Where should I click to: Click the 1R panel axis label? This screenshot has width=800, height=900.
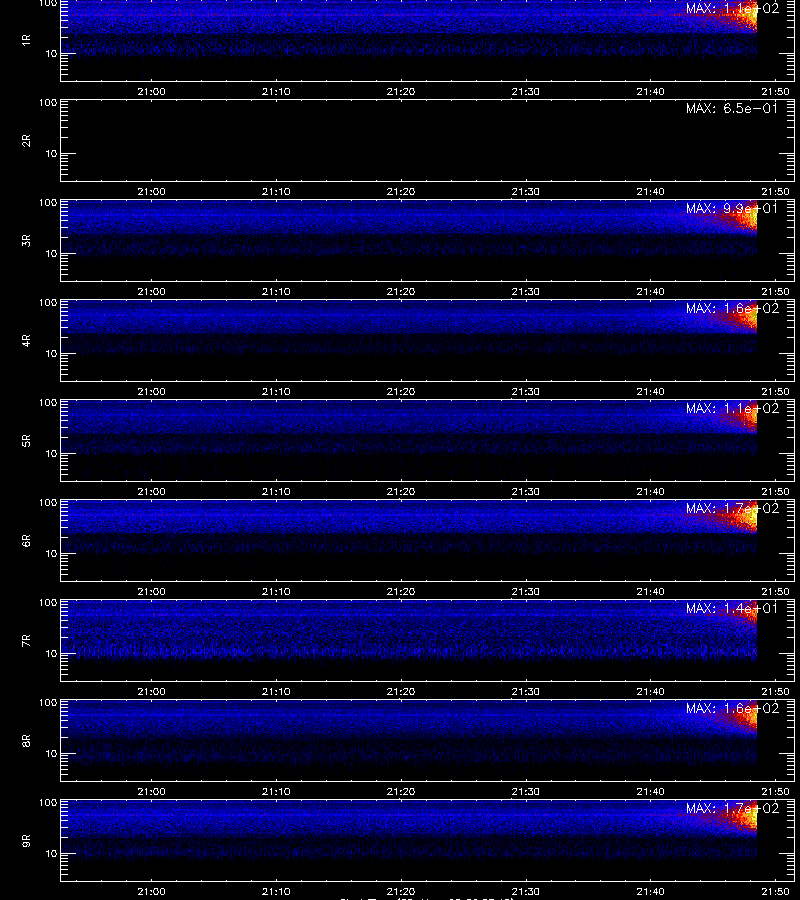pos(26,40)
